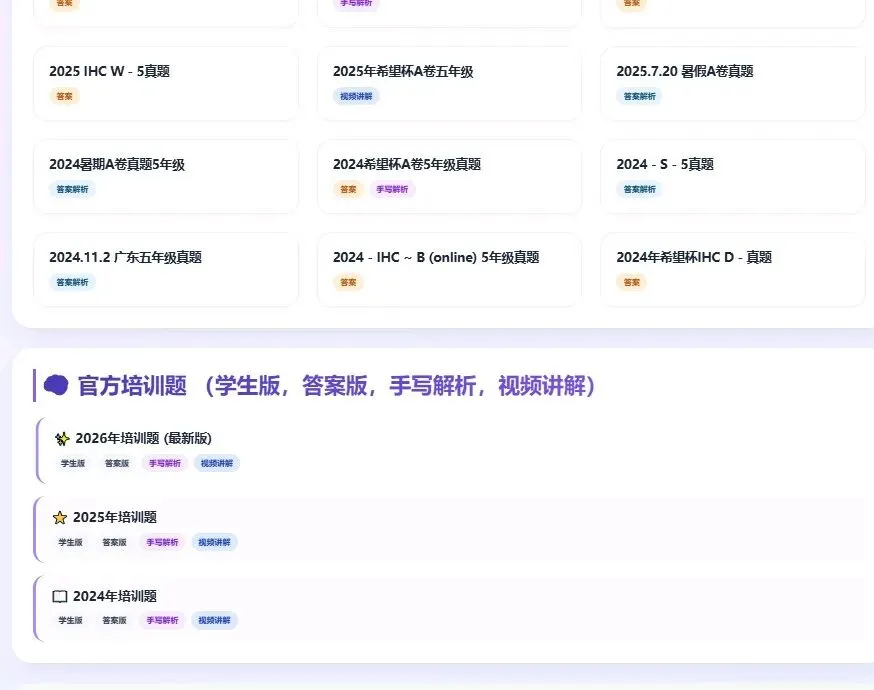Open 2025.7.20 暑假A卷真题 card
Screen dimensions: 874x690
pyautogui.click(x=733, y=84)
